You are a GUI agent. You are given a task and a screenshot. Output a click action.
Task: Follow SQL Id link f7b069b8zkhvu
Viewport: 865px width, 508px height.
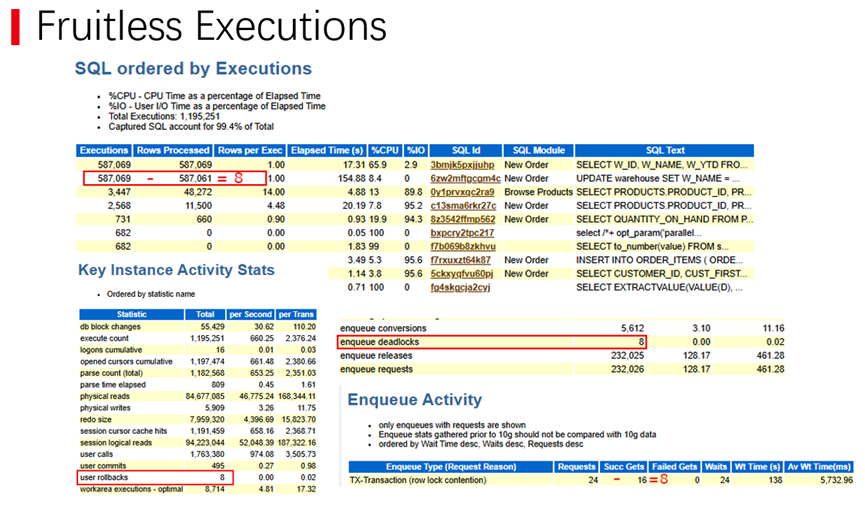(x=463, y=247)
